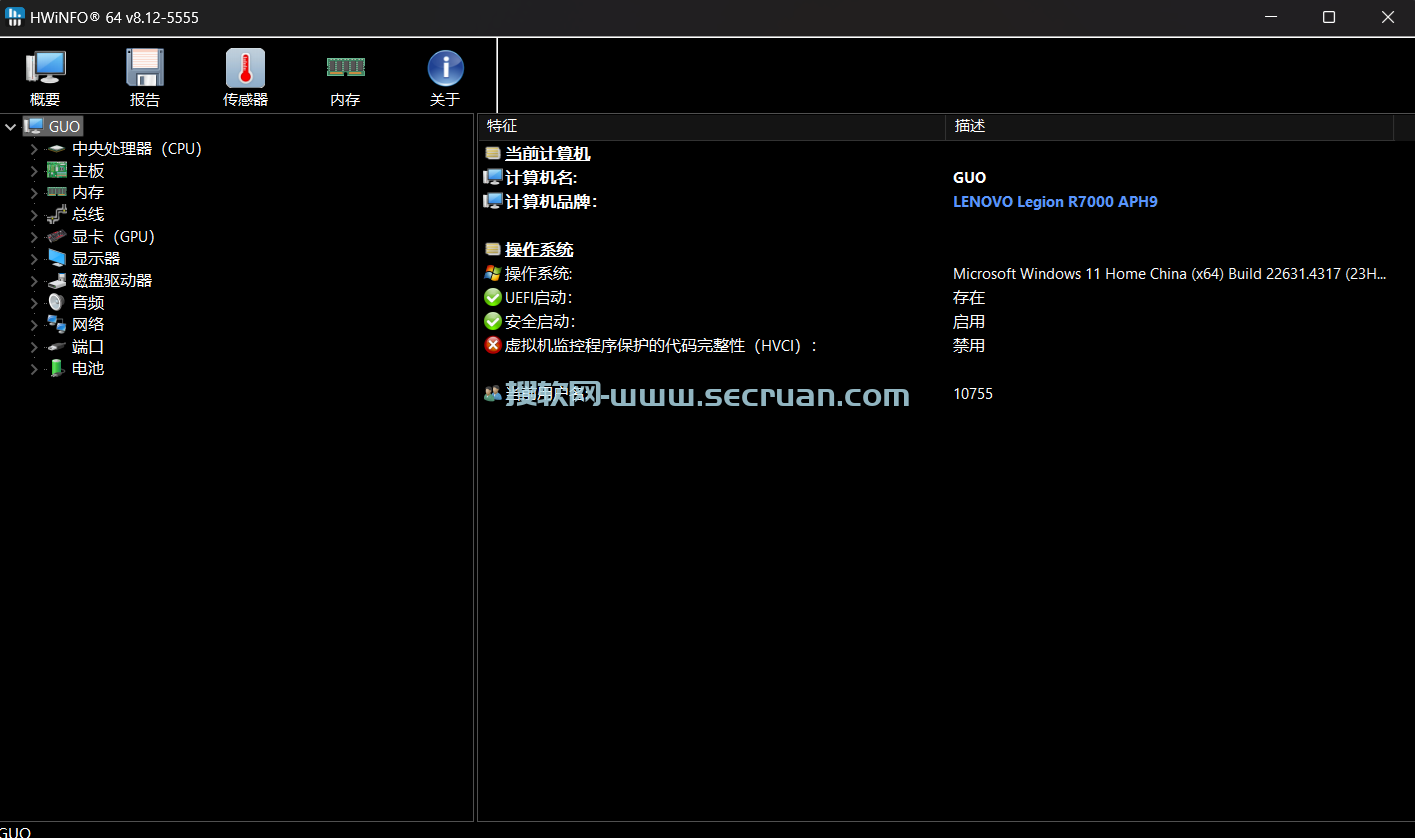This screenshot has width=1415, height=838.
Task: Click the green check icon beside UEFI启动
Action: 492,297
